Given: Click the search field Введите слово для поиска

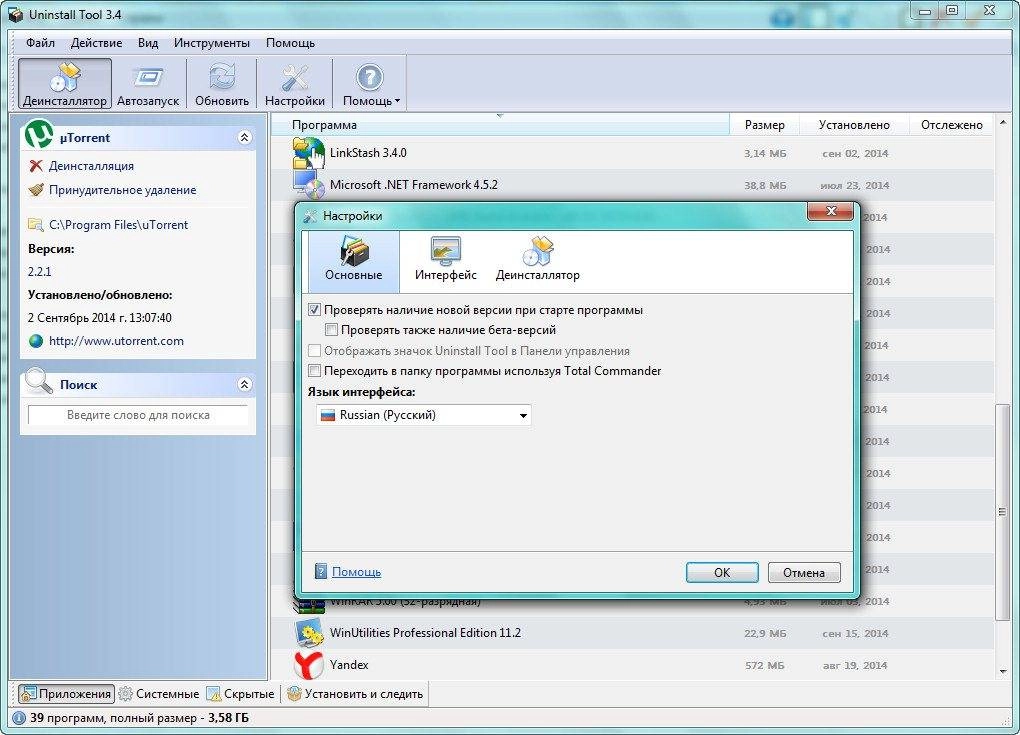Looking at the screenshot, I should click(x=138, y=415).
